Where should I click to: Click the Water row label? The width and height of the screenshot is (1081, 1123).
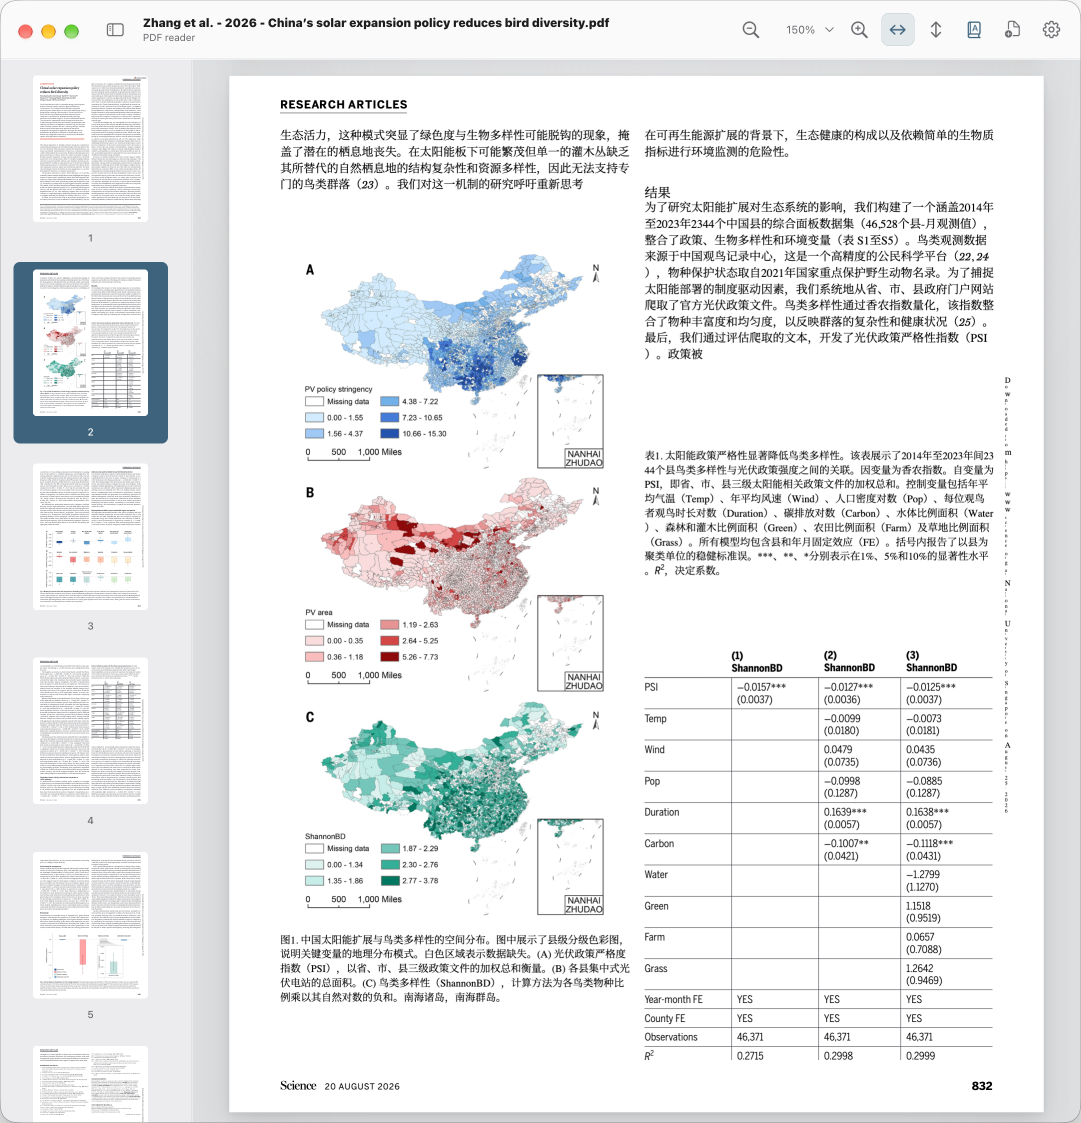pos(656,874)
